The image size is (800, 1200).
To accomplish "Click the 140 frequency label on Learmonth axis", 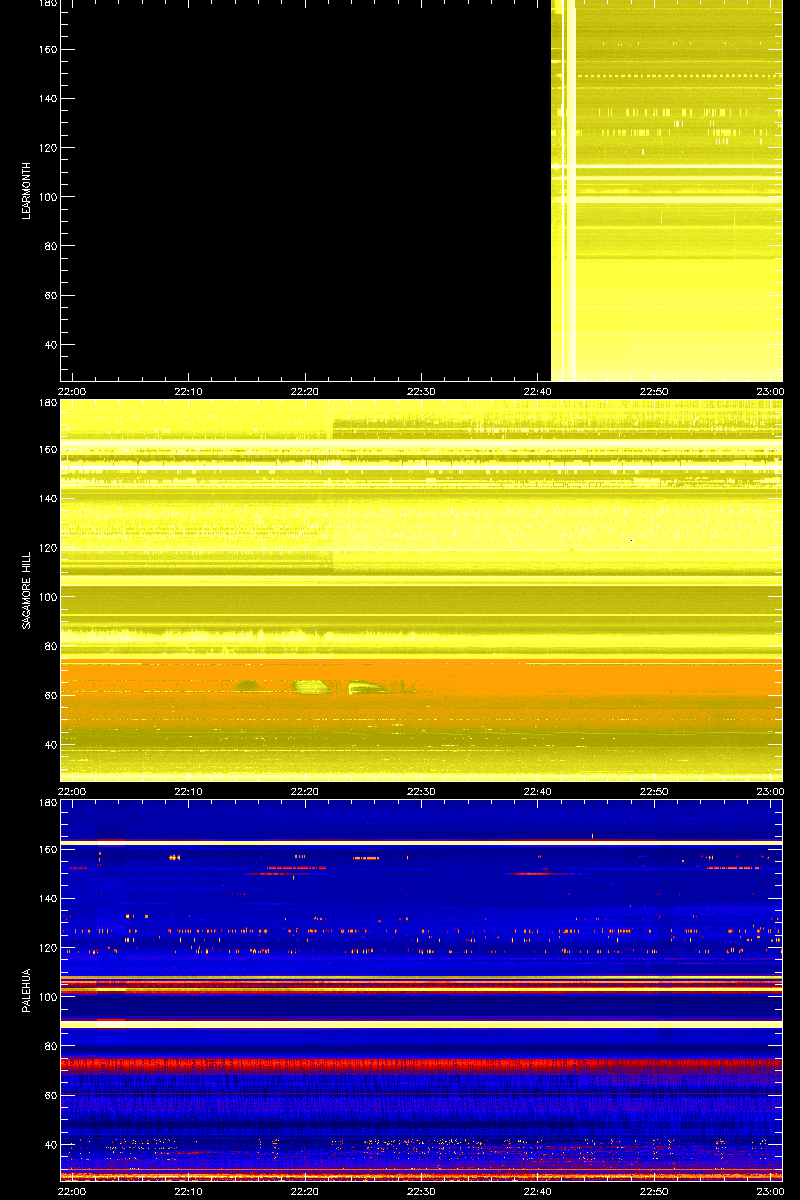I will coord(47,98).
